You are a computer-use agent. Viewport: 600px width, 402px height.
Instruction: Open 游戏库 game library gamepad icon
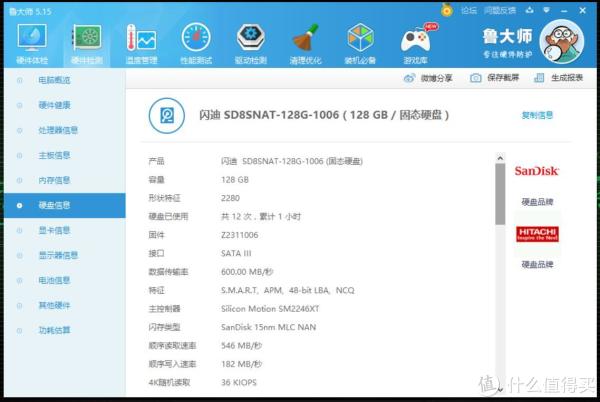coord(416,41)
